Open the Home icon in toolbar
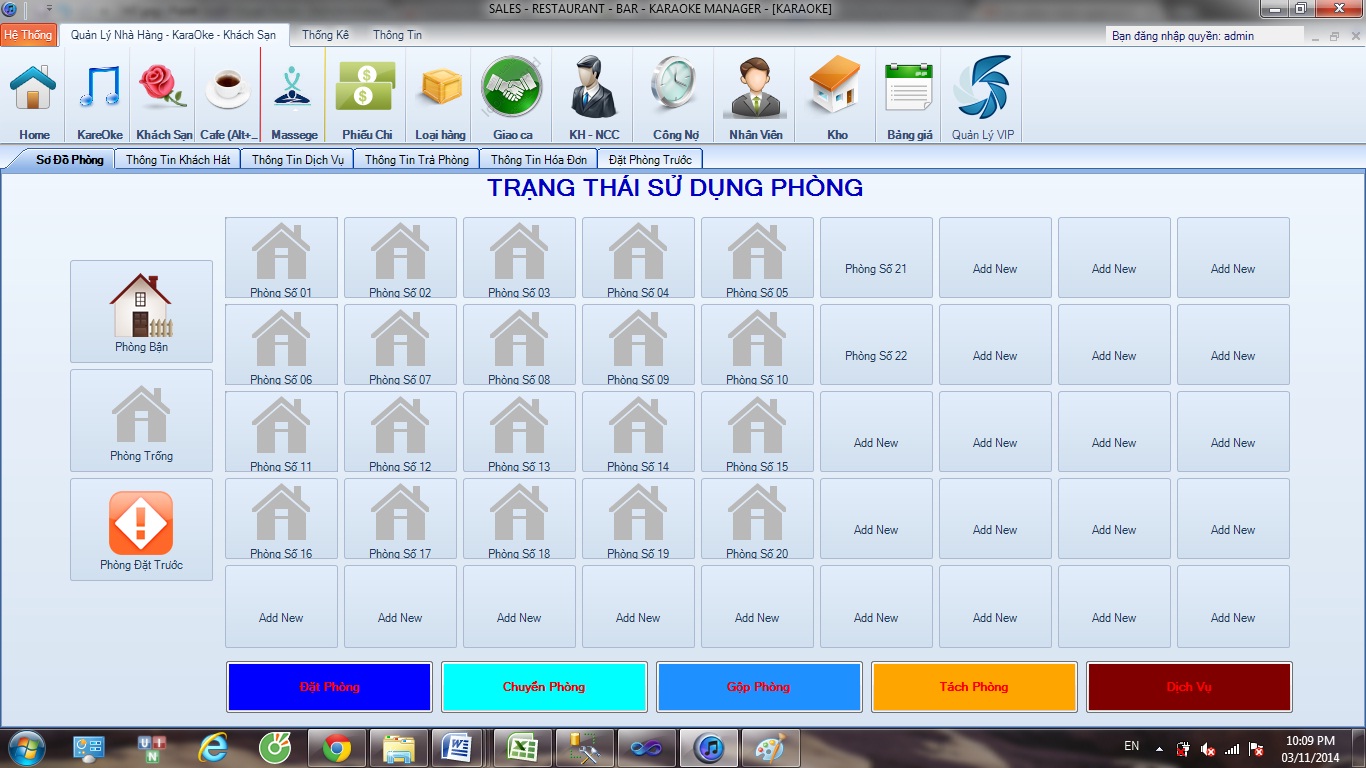 34,96
